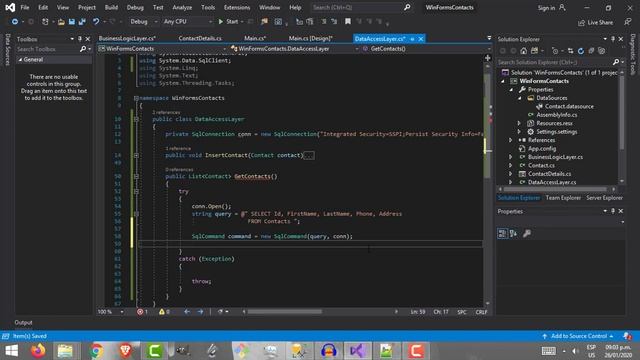Toggle pin on Solution Explorer panel

point(613,39)
